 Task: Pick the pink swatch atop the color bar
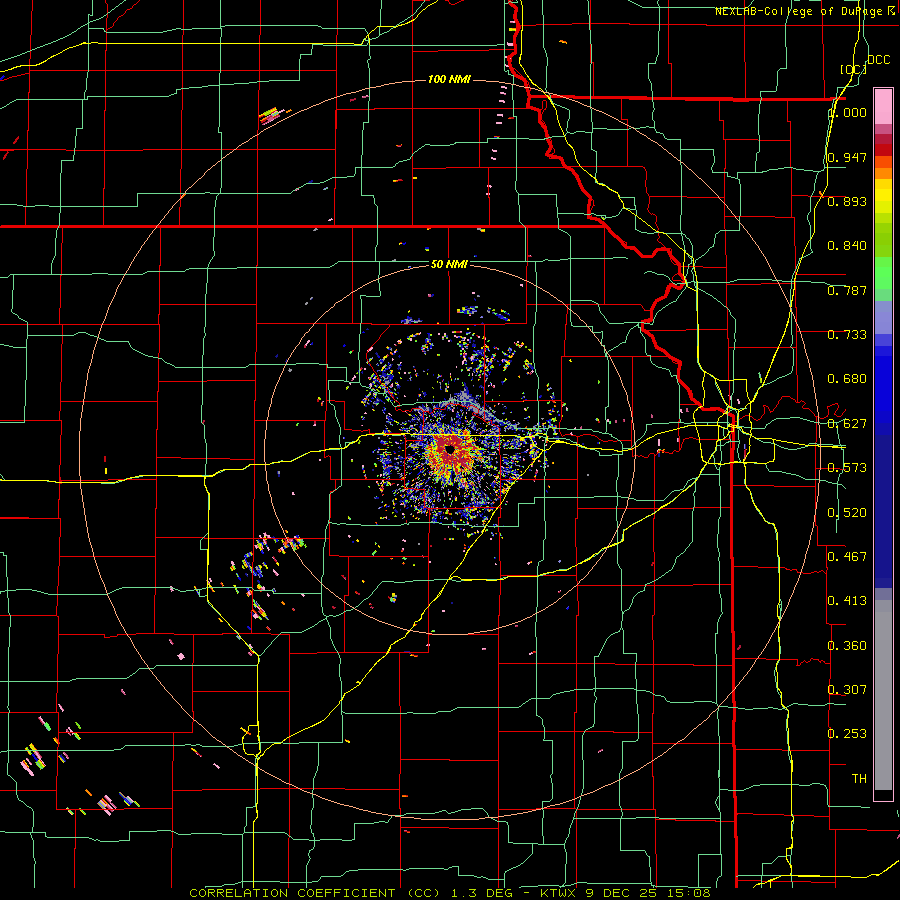[883, 106]
